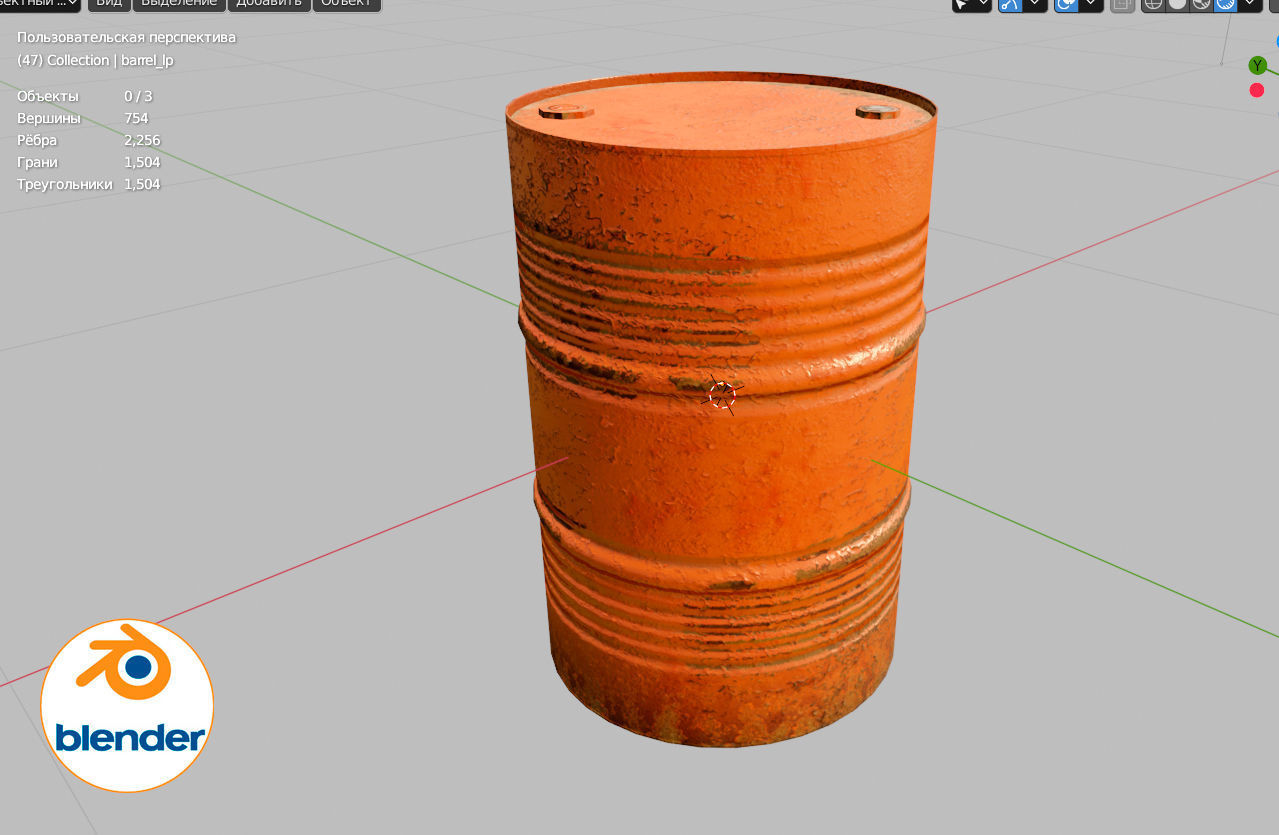Expand the selectability and visibility options dropdown

click(x=983, y=4)
